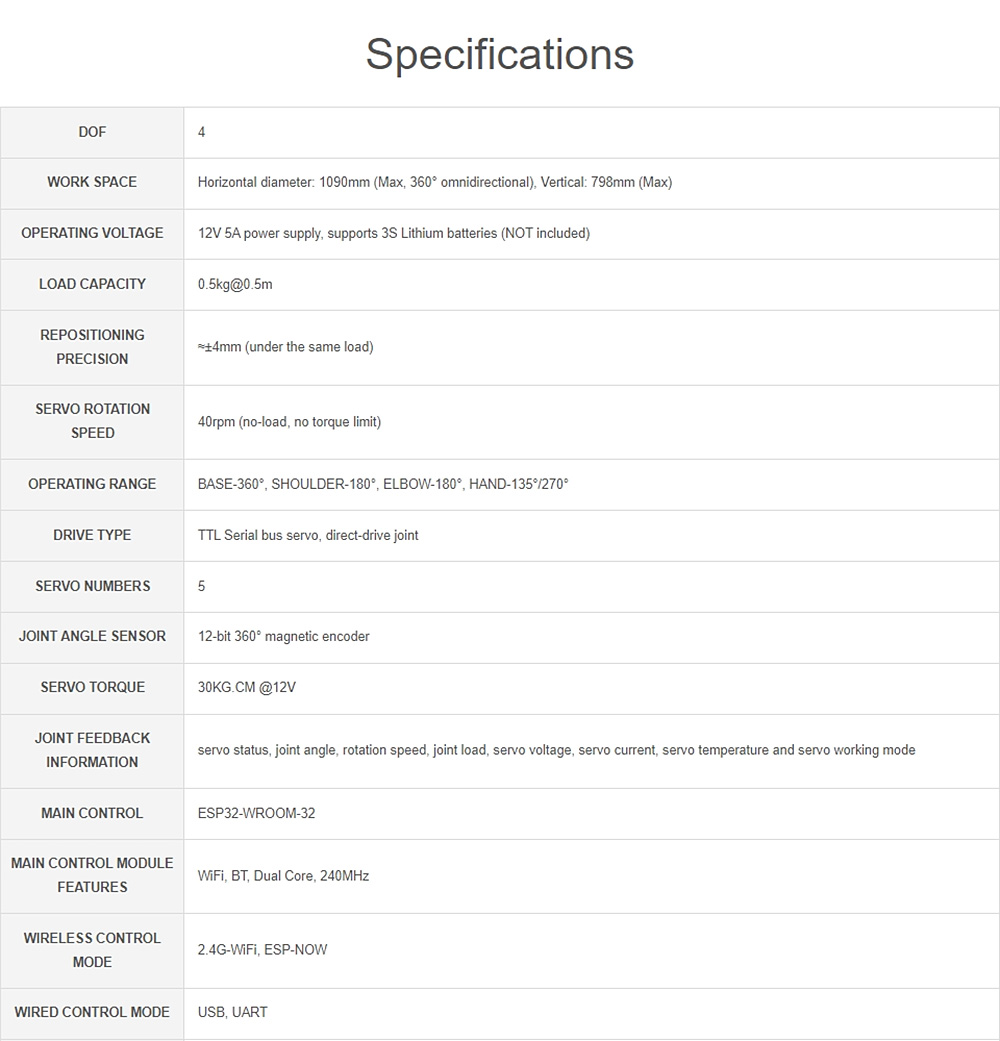Click the DRIVE TYPE label
1000x1041 pixels.
coord(92,535)
